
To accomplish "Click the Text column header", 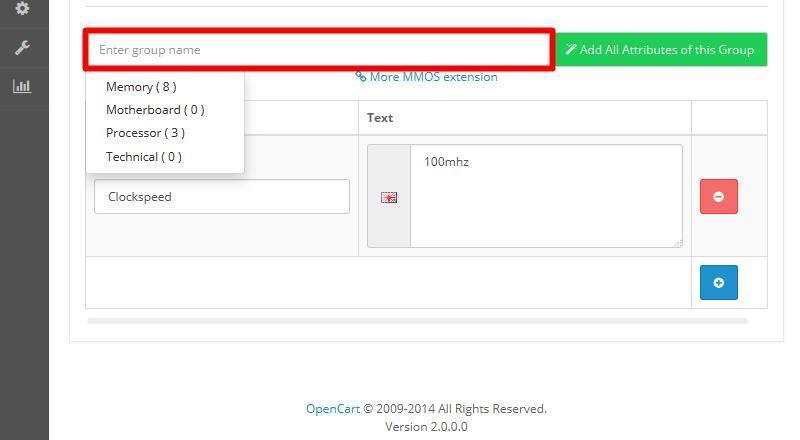I will [380, 118].
